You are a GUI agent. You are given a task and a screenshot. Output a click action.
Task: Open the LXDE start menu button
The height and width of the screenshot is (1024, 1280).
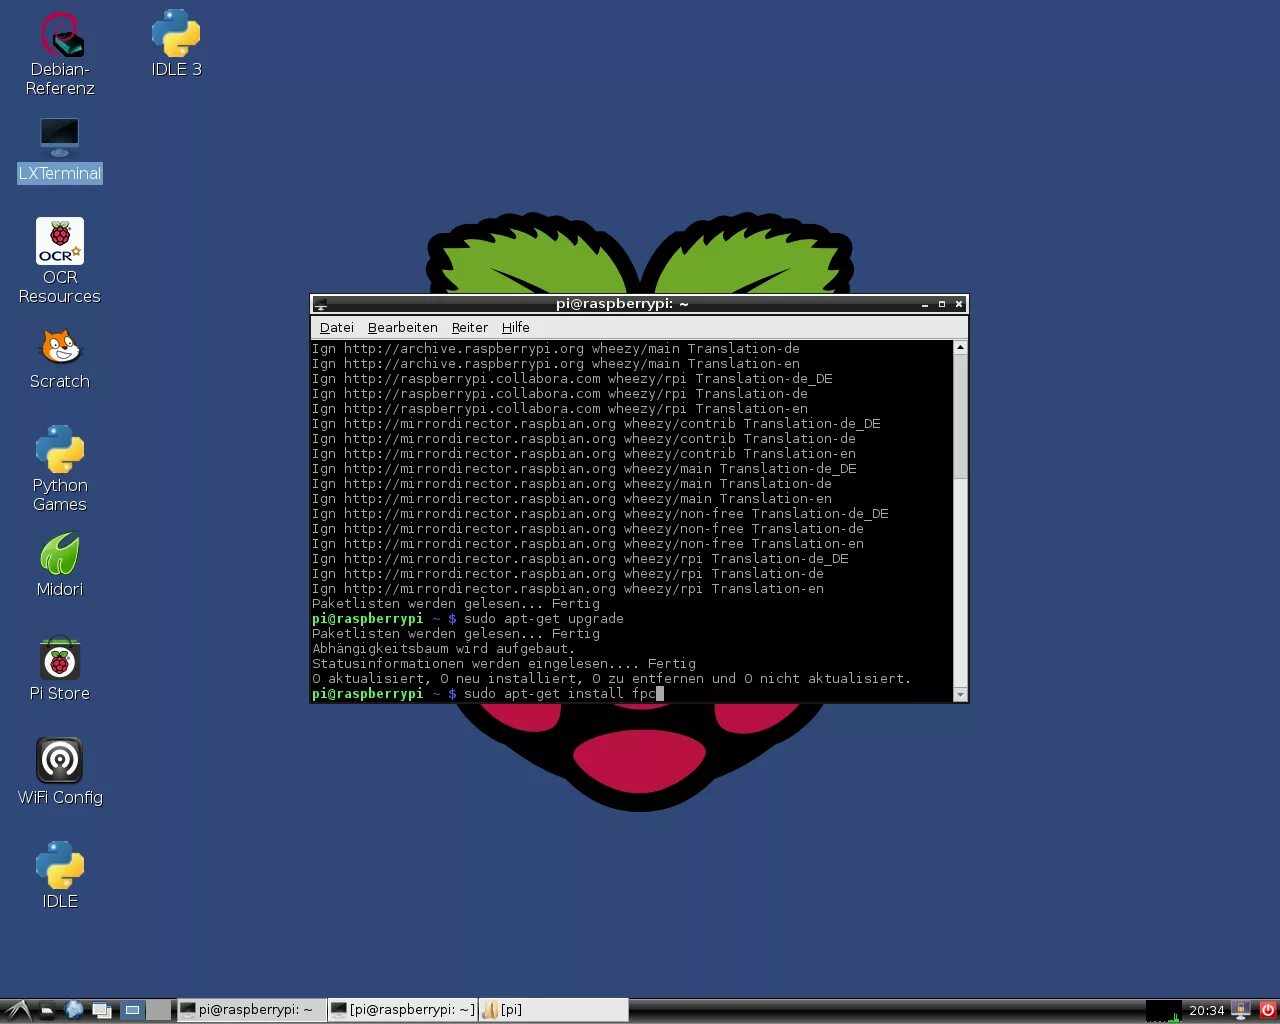pos(17,1010)
